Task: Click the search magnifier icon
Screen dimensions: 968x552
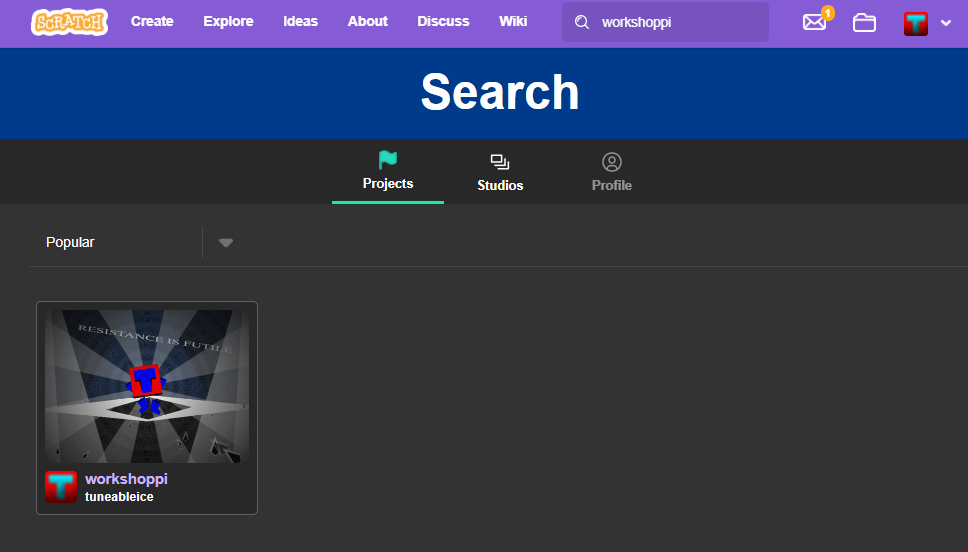Action: tap(582, 22)
